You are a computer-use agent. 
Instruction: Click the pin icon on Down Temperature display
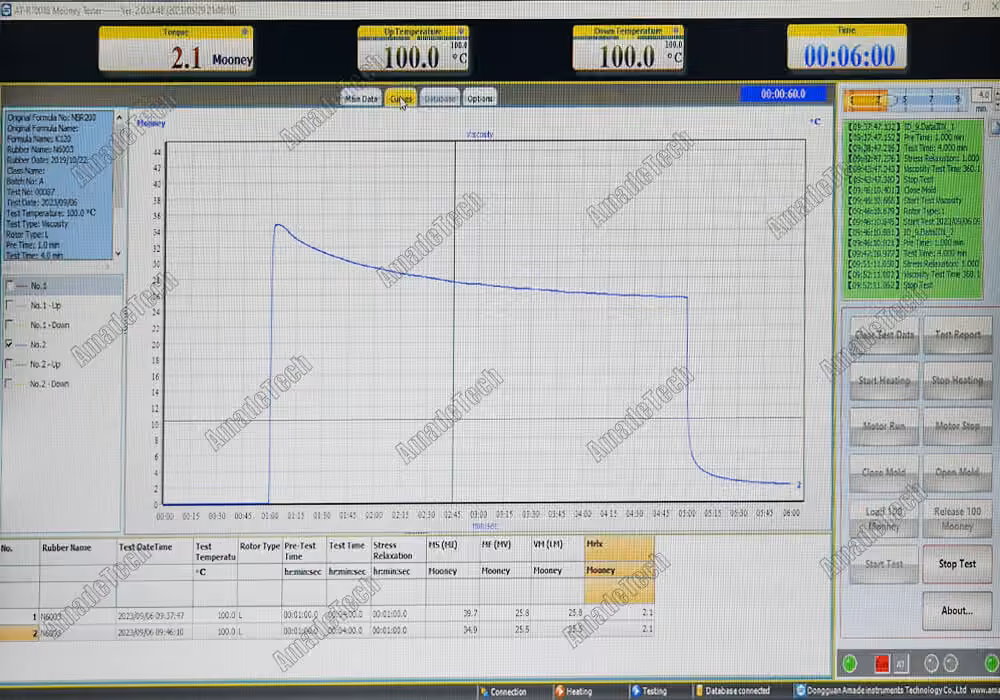[x=676, y=31]
